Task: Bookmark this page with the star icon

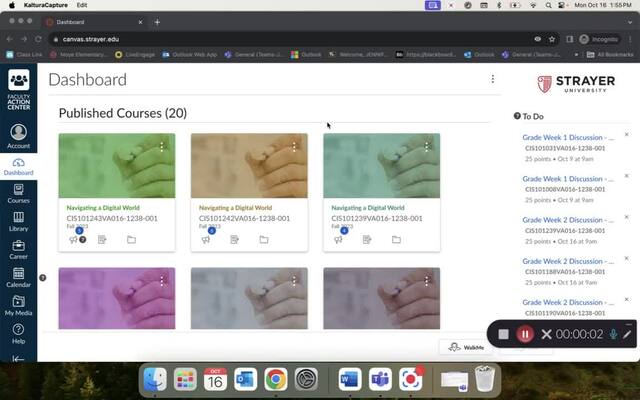Action: (552, 39)
